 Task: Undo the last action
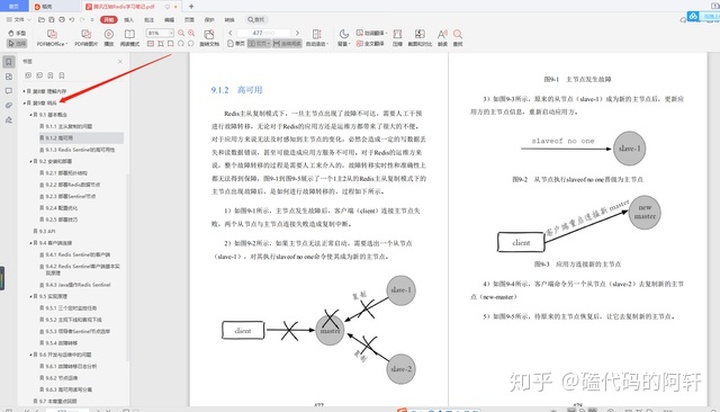click(x=72, y=20)
